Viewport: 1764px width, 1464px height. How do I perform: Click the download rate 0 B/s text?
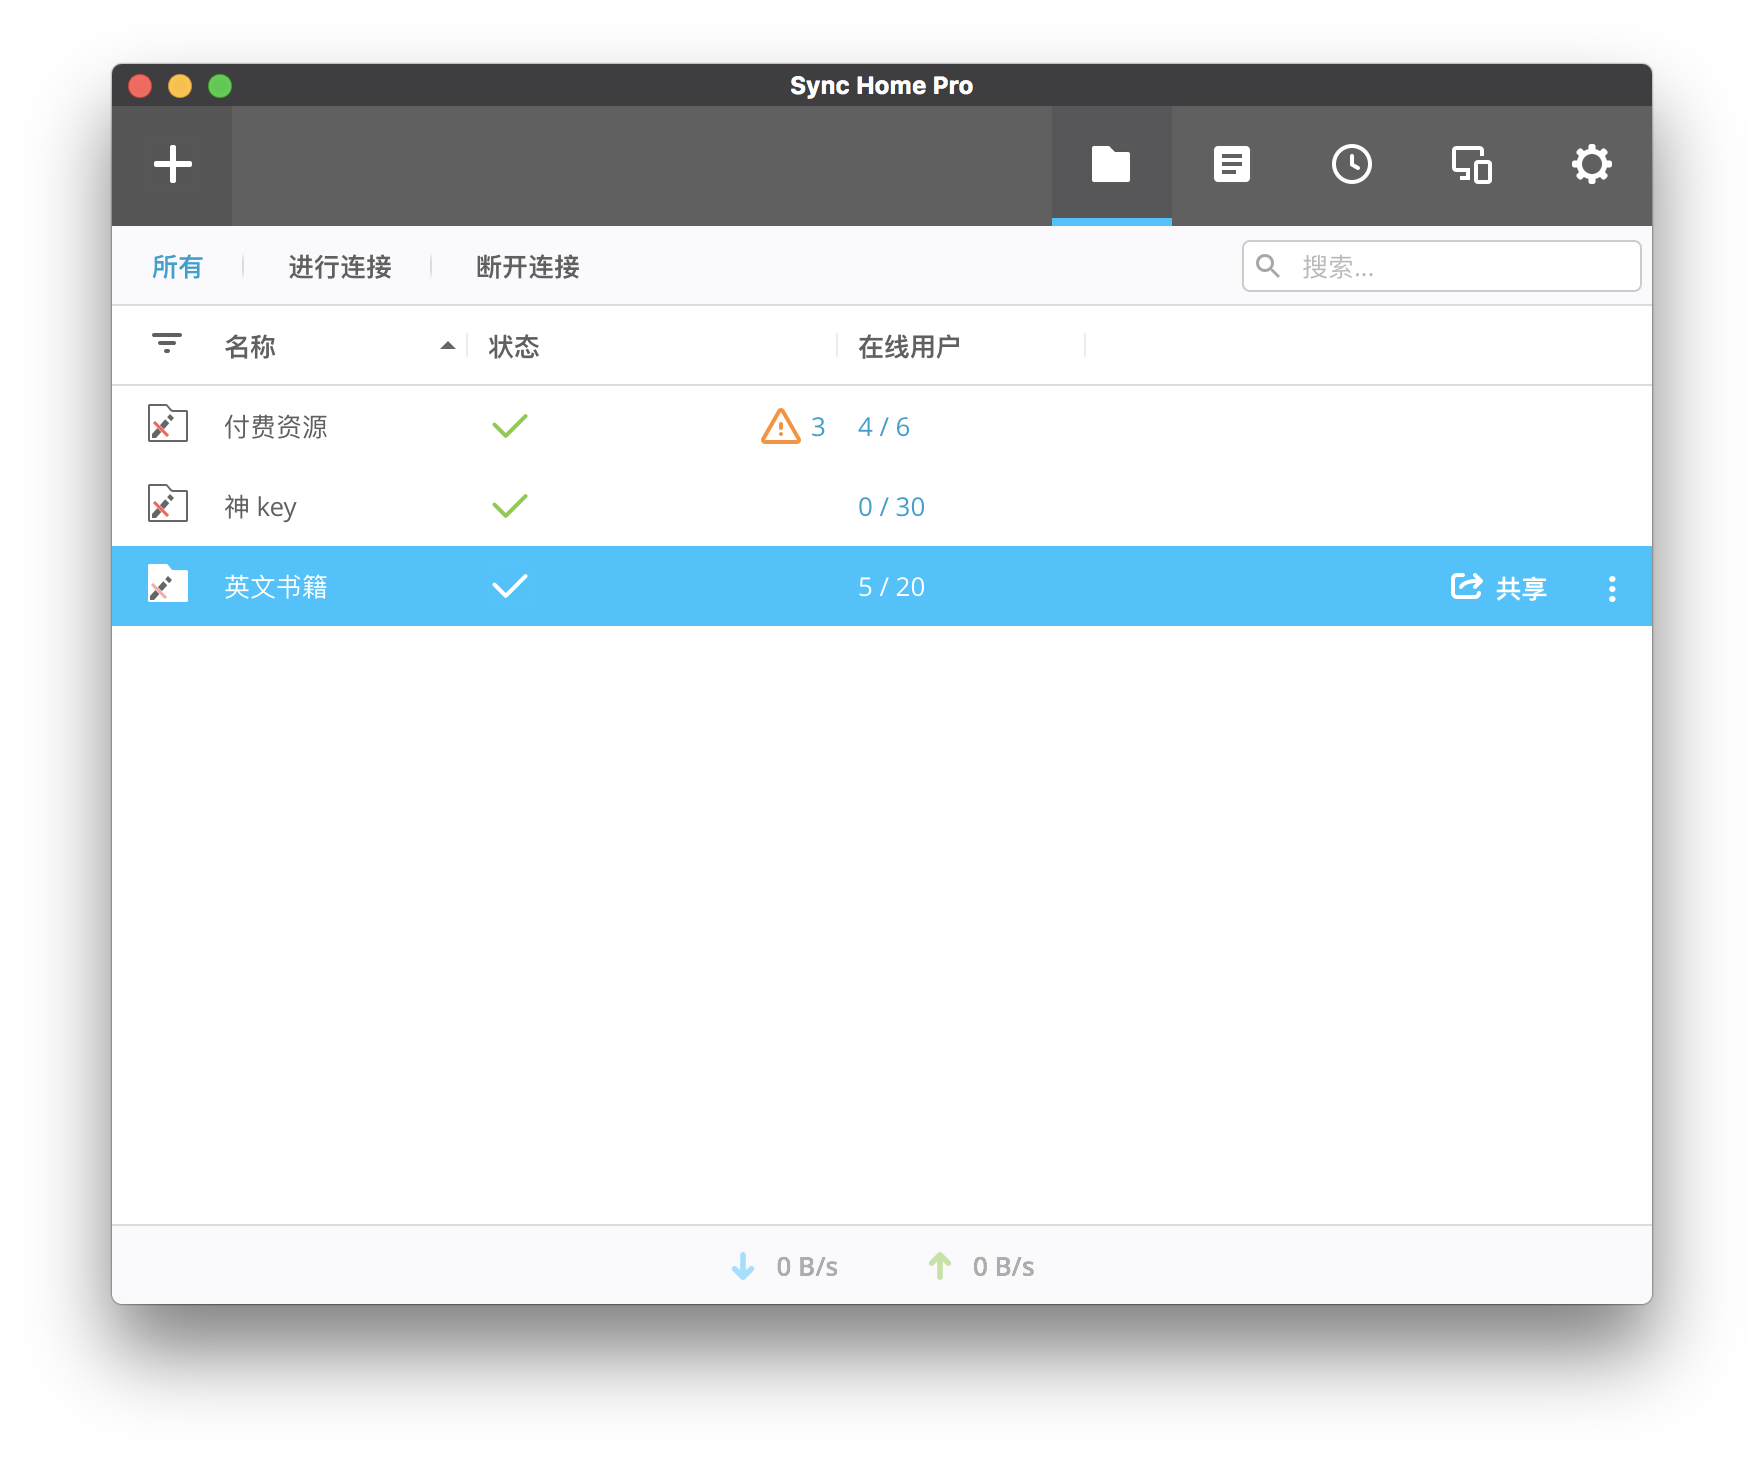807,1267
